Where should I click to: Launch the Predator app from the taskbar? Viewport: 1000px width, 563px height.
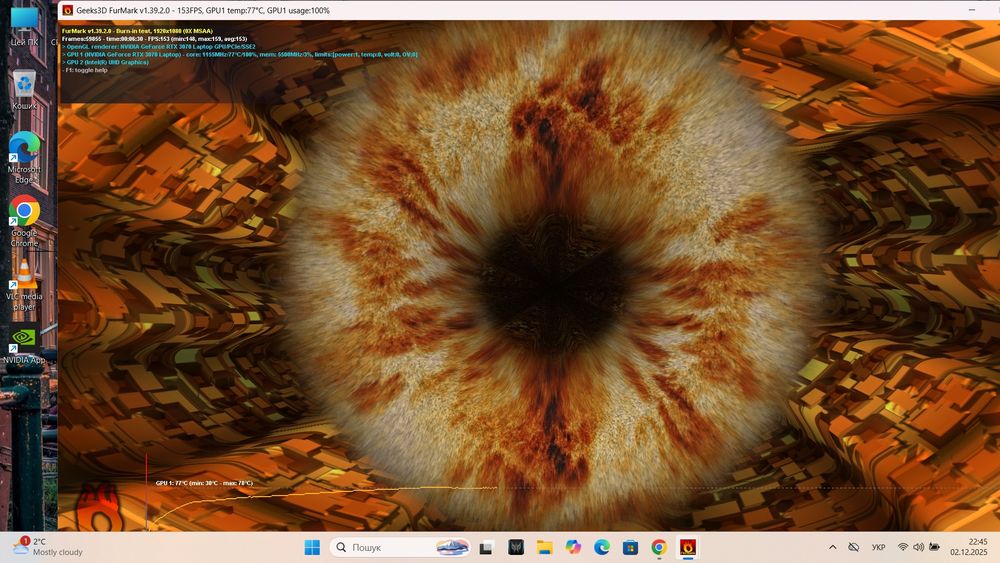pyautogui.click(x=516, y=547)
